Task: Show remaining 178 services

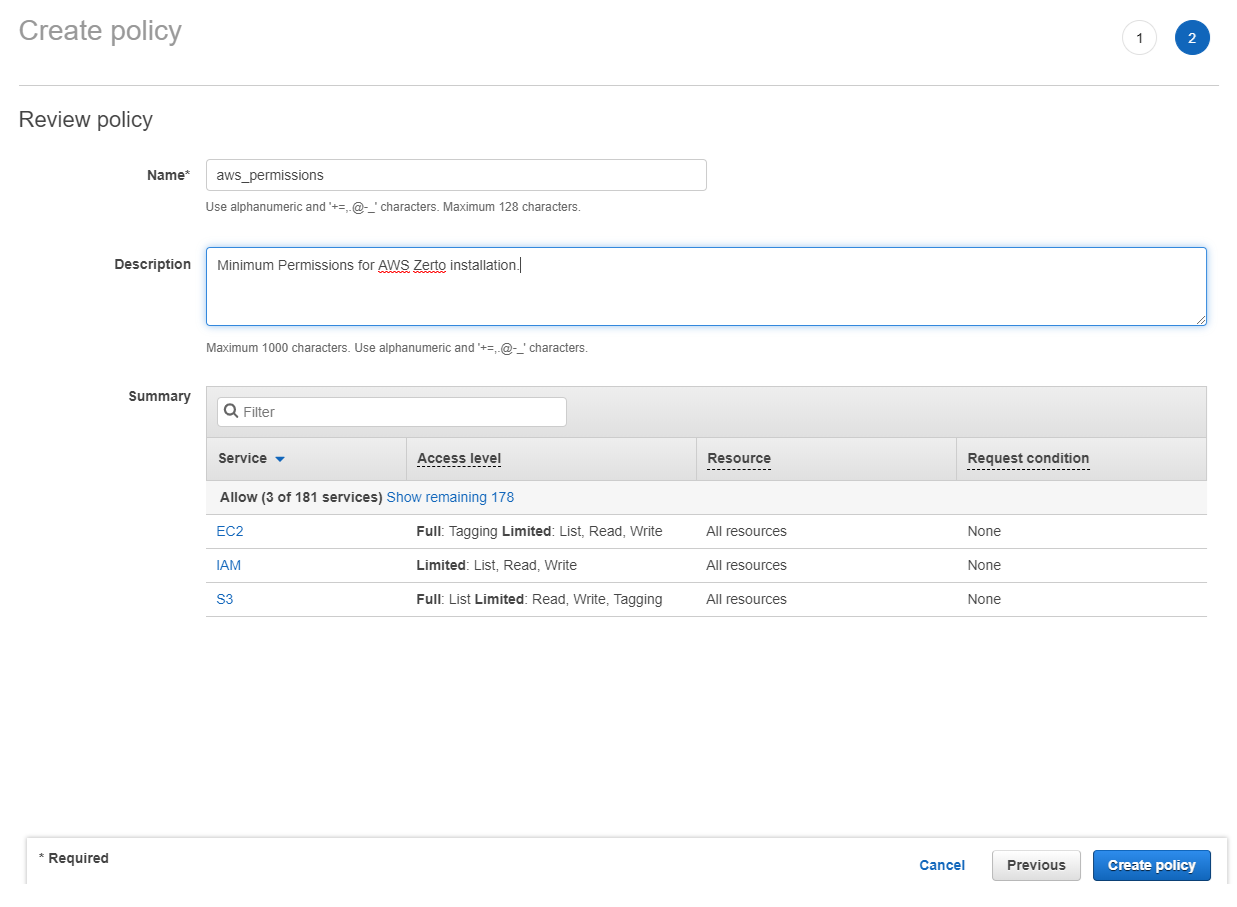Action: 450,497
